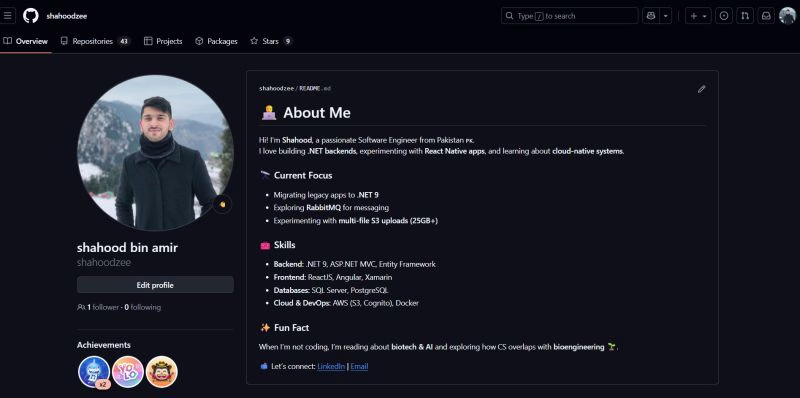Click the Backend skills line
This screenshot has width=800, height=398.
tap(355, 264)
